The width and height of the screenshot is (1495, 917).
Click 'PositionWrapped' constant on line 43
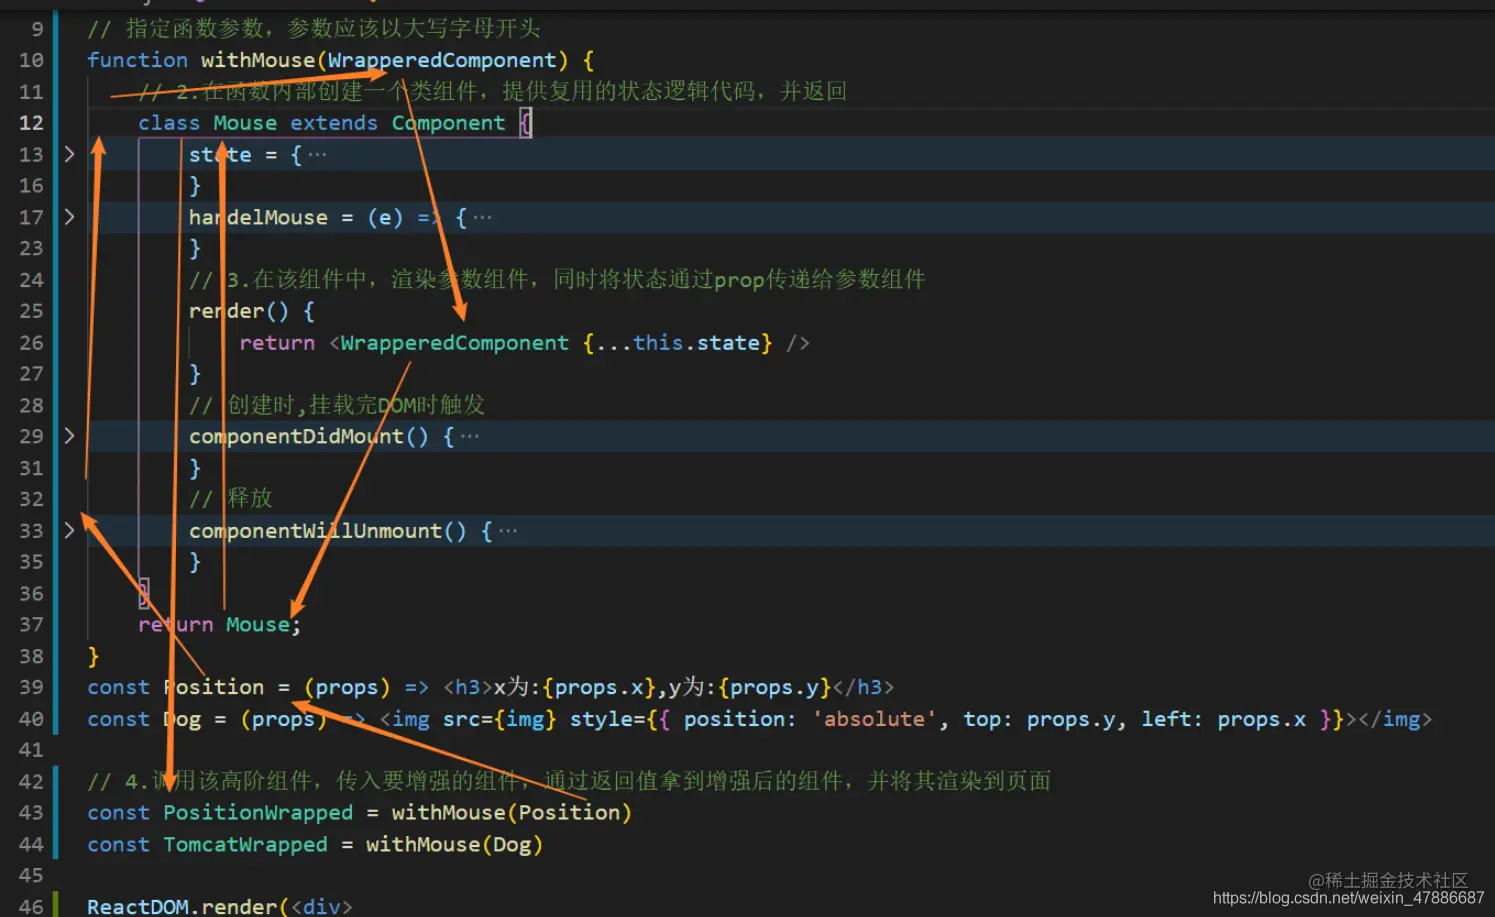[x=258, y=813]
